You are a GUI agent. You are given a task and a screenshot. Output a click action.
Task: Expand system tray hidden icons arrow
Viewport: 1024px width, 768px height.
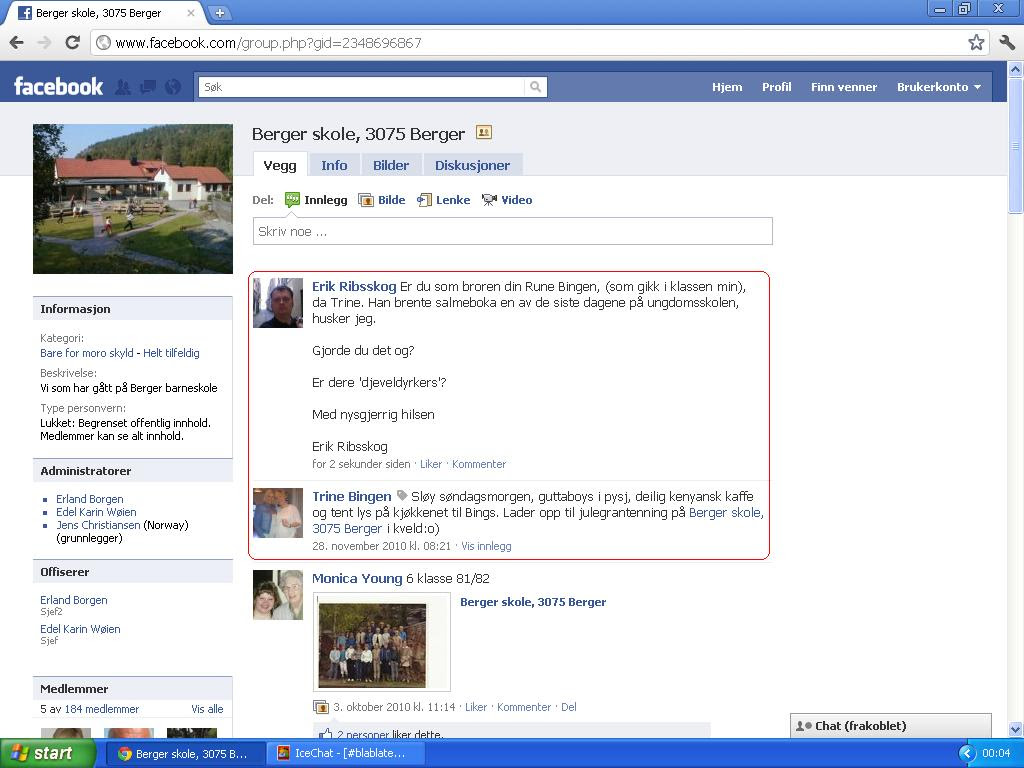tap(966, 754)
